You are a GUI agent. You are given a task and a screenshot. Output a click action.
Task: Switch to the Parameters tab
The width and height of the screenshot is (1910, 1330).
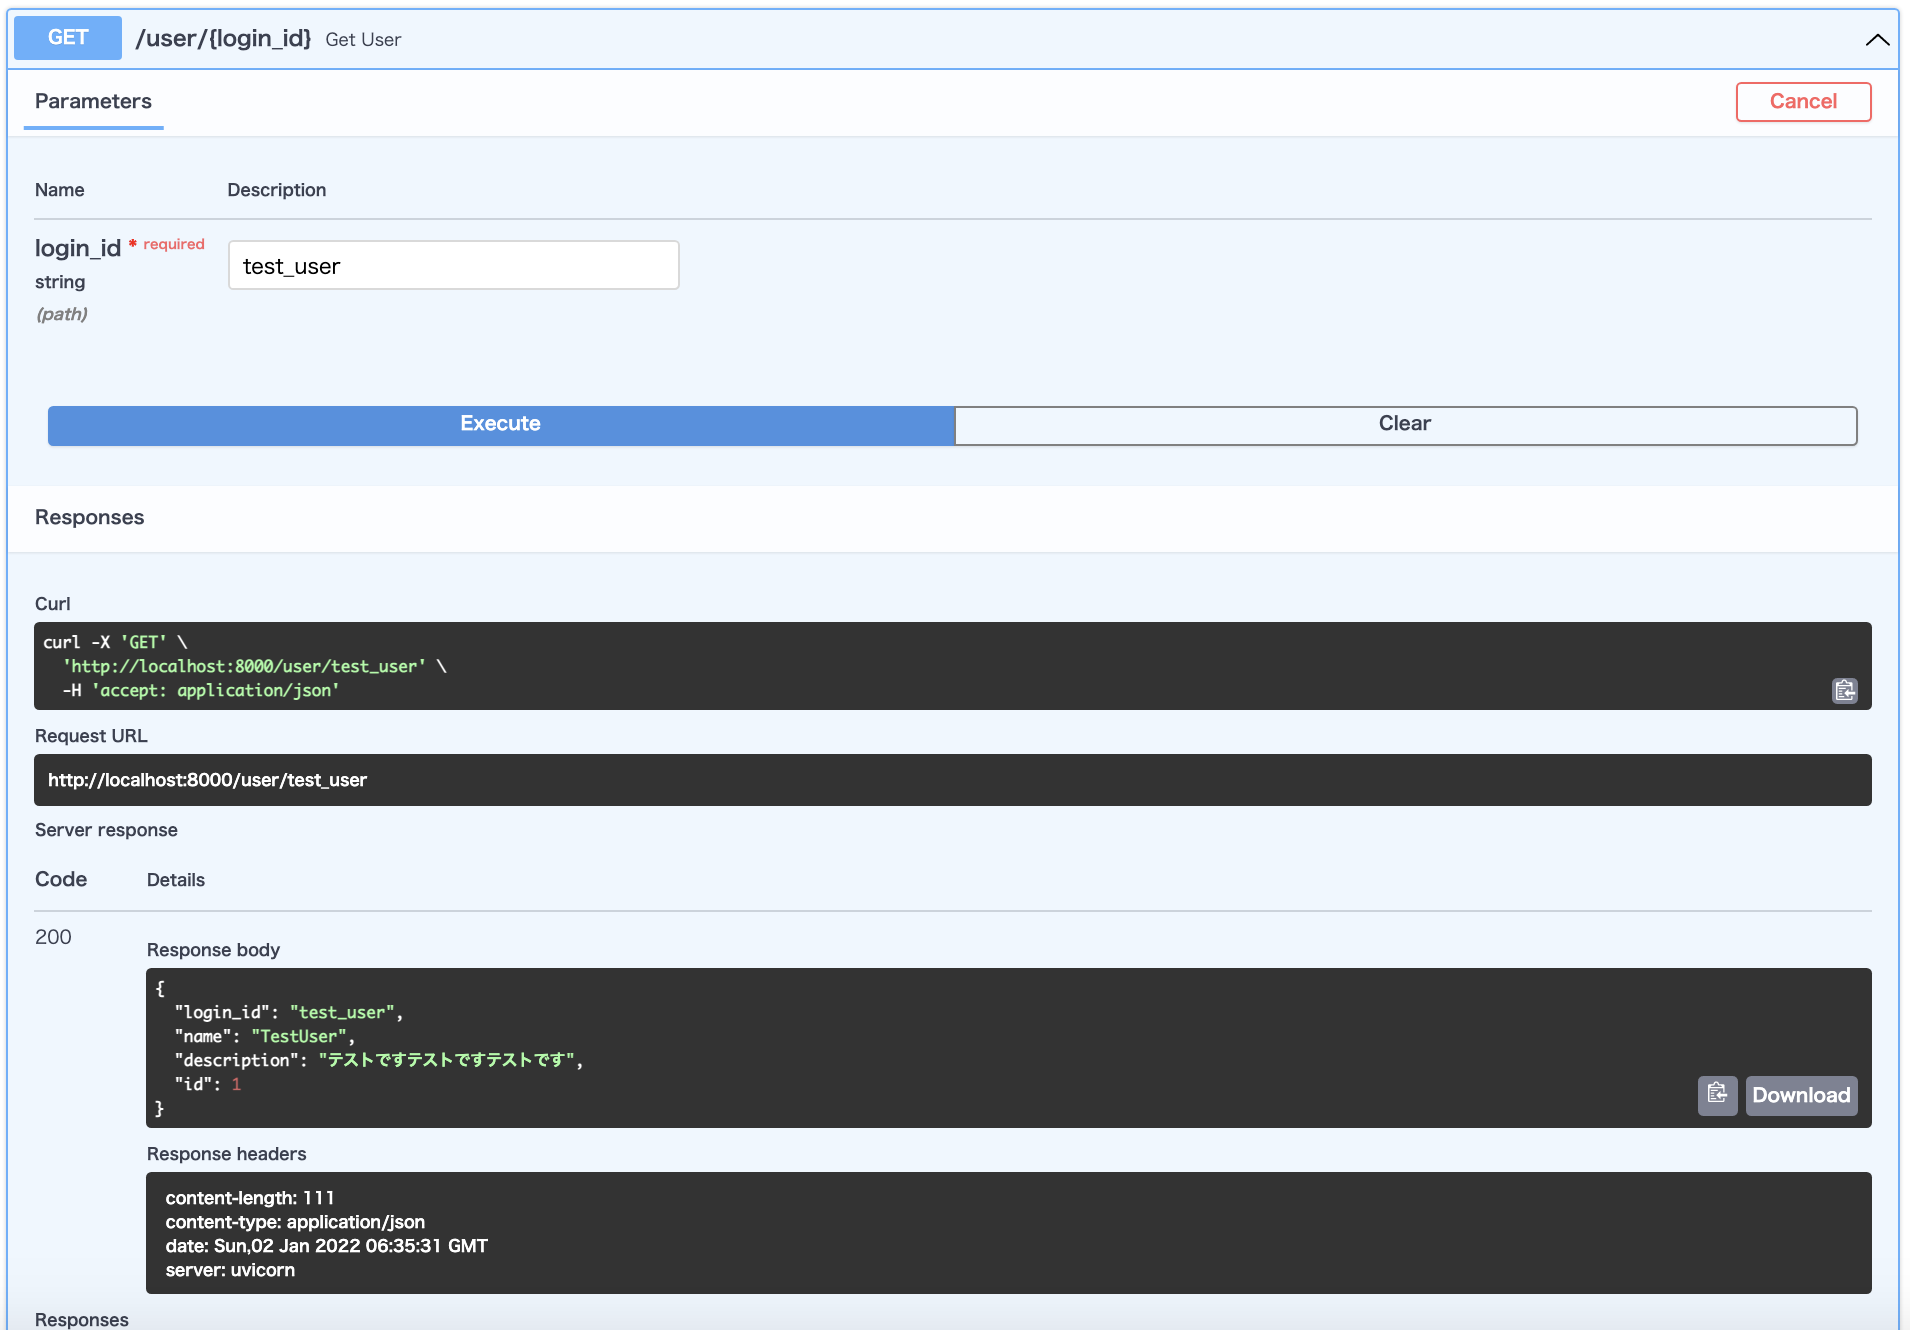pyautogui.click(x=93, y=101)
